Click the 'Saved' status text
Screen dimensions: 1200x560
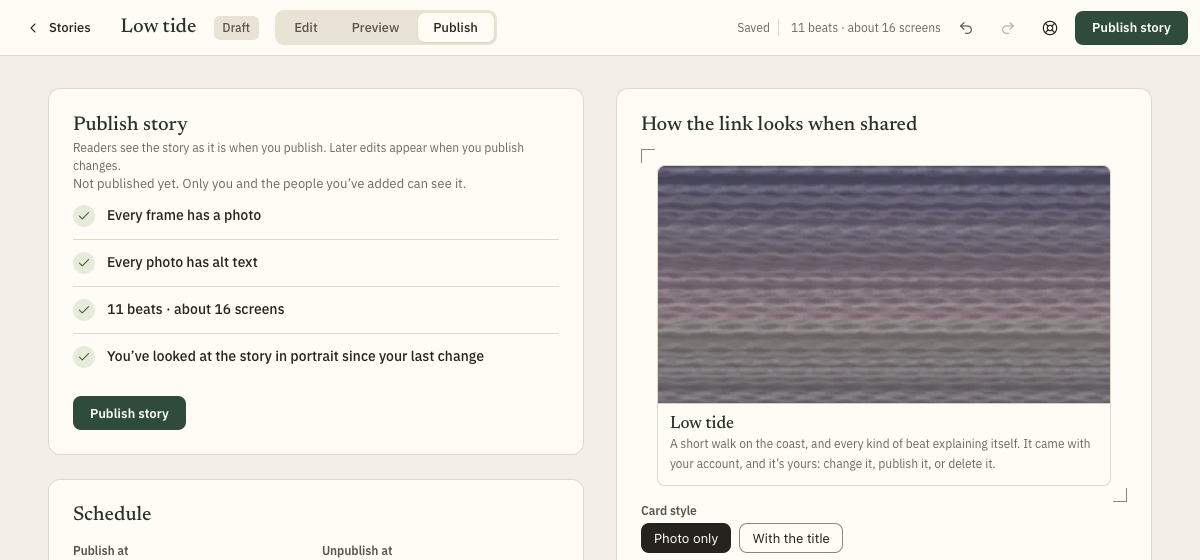tap(753, 28)
